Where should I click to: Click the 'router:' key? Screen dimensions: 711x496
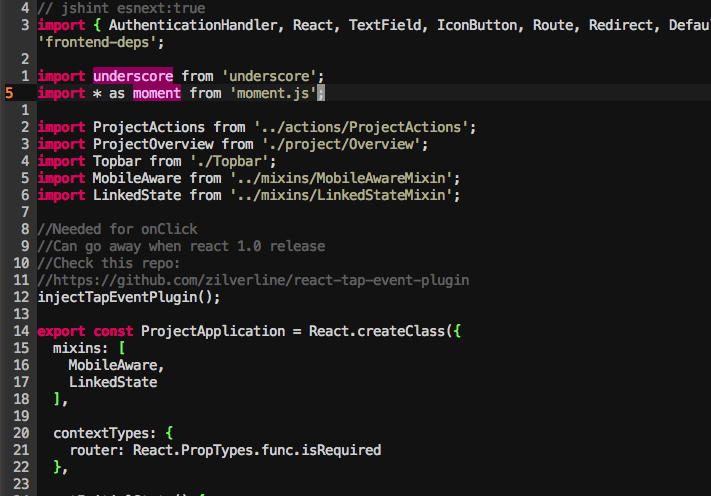97,450
